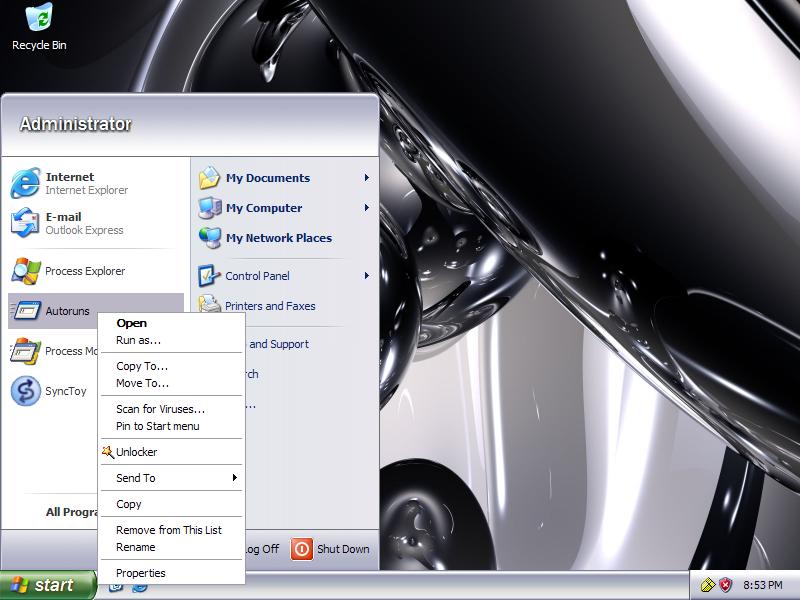
Task: Click the red Shut Down power icon
Action: pos(302,549)
